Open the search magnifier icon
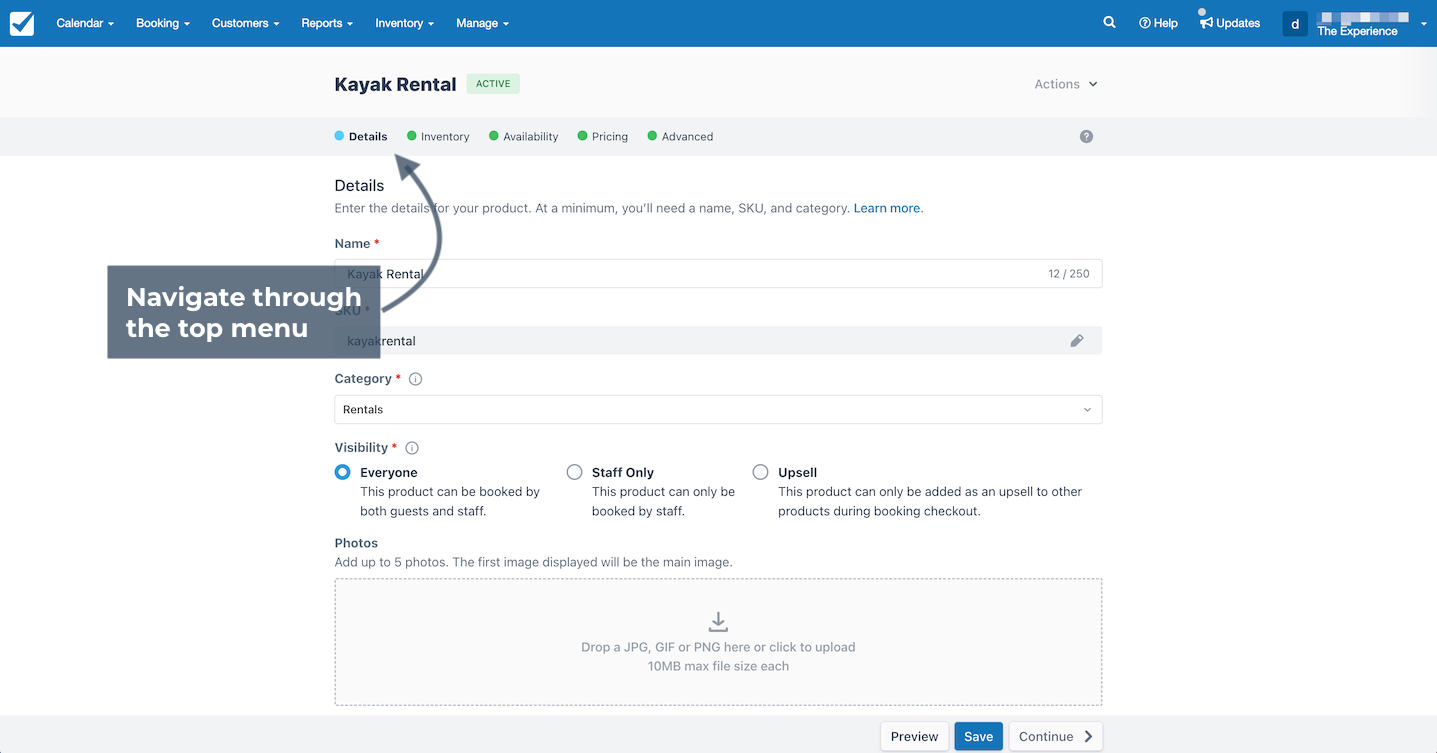 click(1109, 22)
